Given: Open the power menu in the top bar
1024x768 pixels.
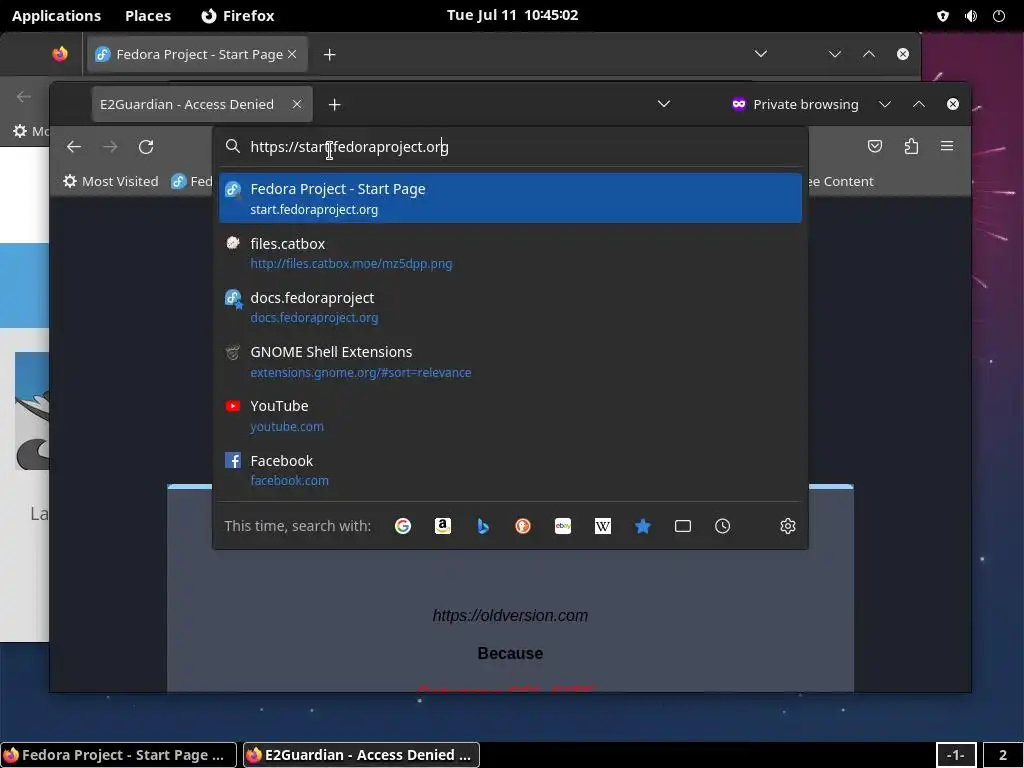Looking at the screenshot, I should click(x=999, y=16).
